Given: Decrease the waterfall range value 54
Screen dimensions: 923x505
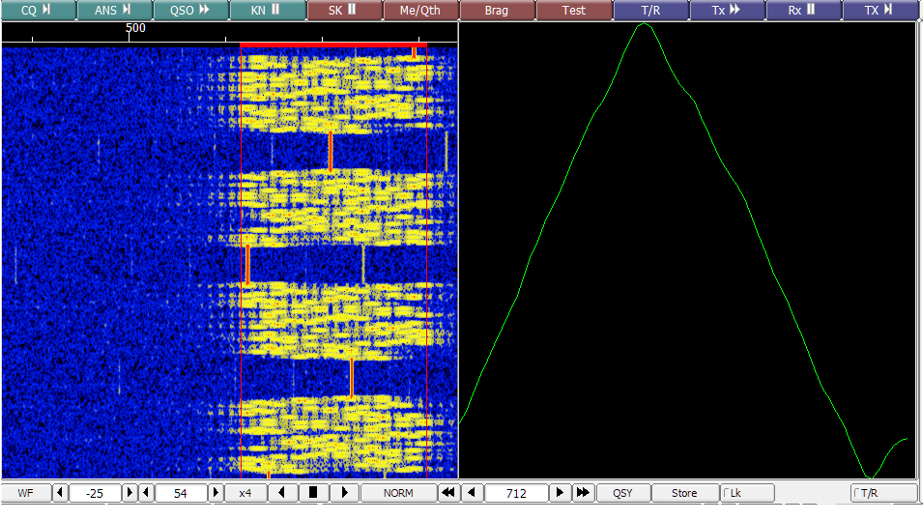Looking at the screenshot, I should (x=146, y=493).
